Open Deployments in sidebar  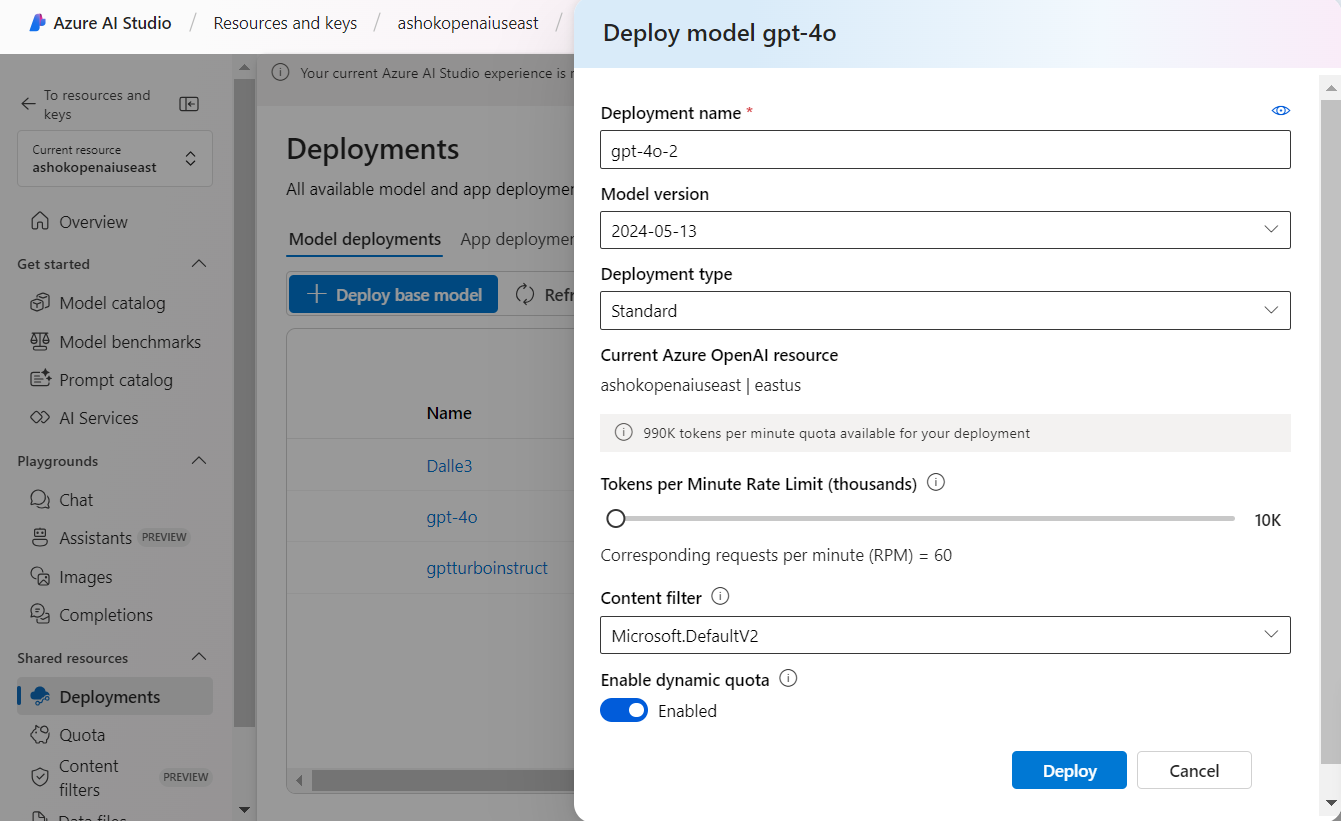tap(115, 696)
